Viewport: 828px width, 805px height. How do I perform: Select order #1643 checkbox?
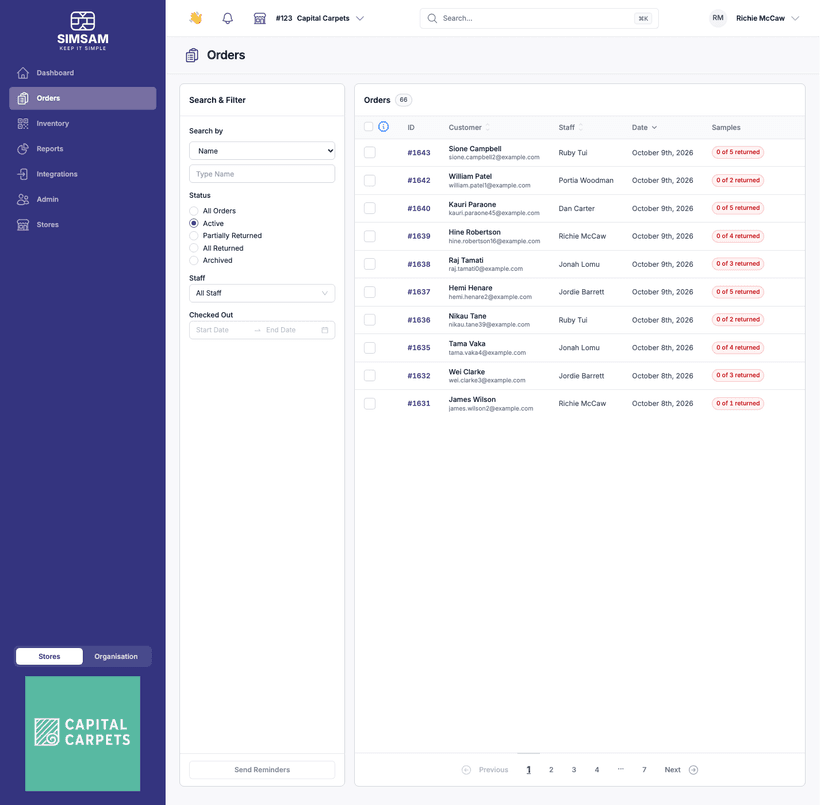click(x=370, y=153)
